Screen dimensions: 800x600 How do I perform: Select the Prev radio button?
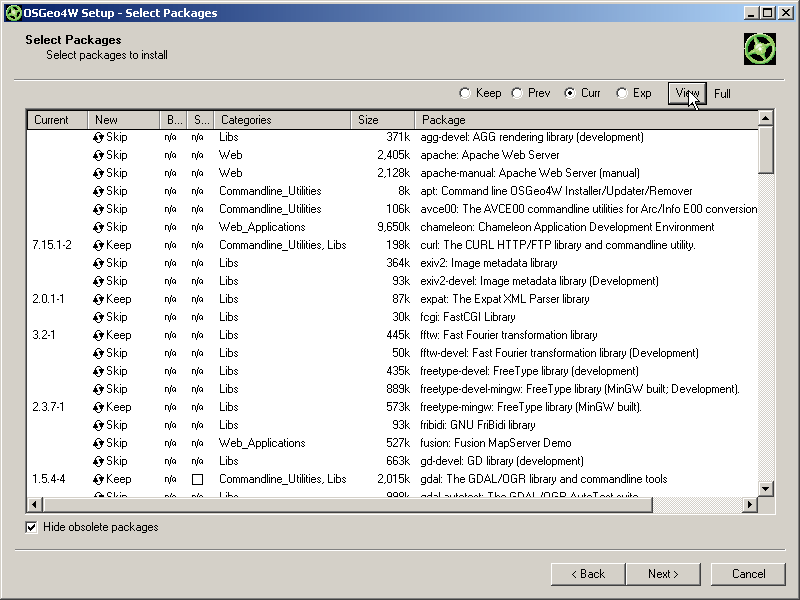click(517, 93)
